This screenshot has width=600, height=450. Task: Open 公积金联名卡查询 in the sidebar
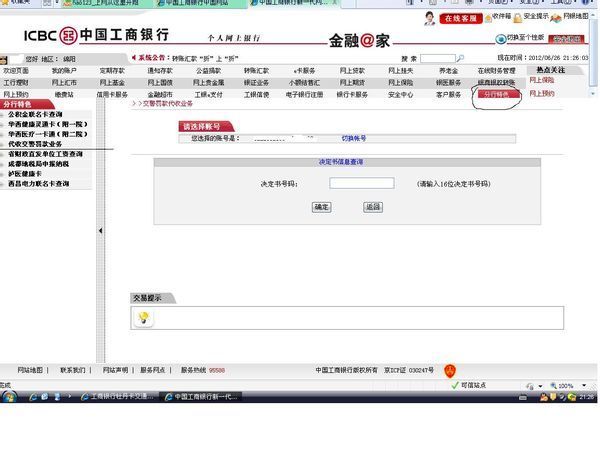[x=35, y=114]
